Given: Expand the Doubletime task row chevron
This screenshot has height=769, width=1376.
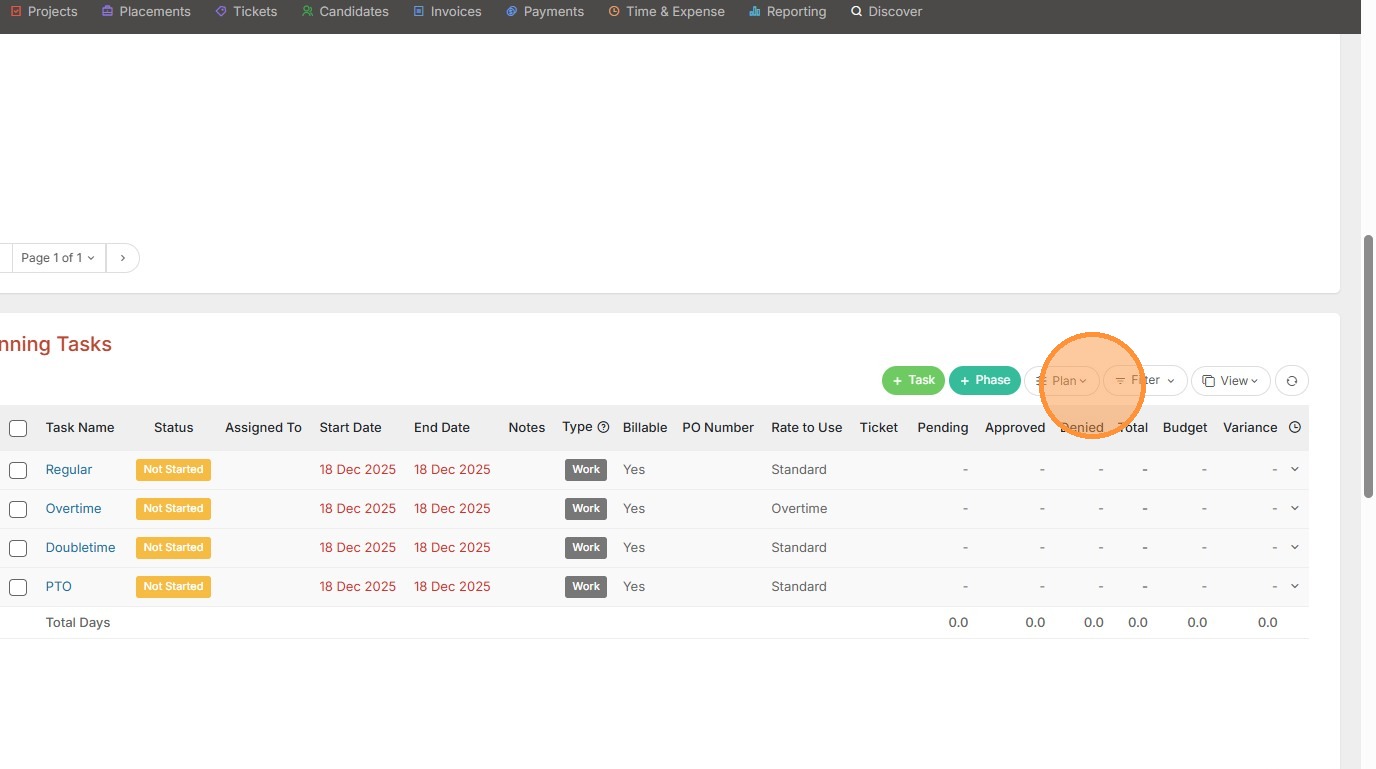Looking at the screenshot, I should point(1295,547).
